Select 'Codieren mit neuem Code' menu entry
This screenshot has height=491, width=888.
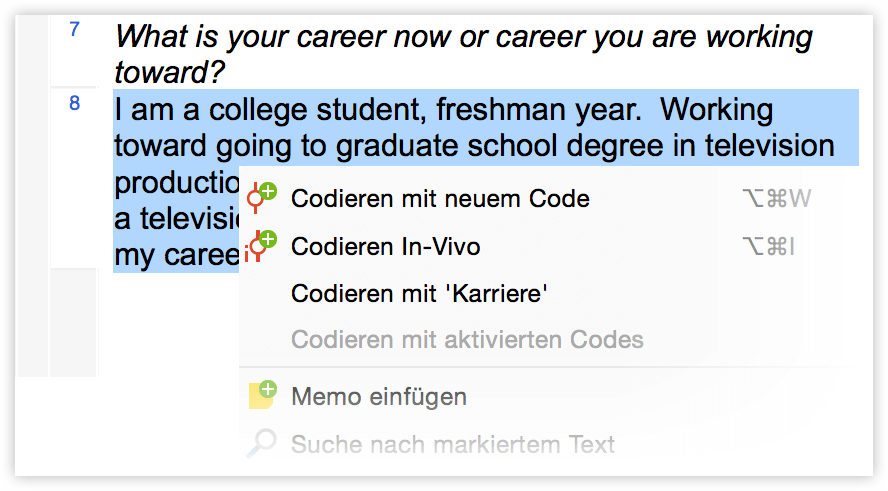click(440, 199)
